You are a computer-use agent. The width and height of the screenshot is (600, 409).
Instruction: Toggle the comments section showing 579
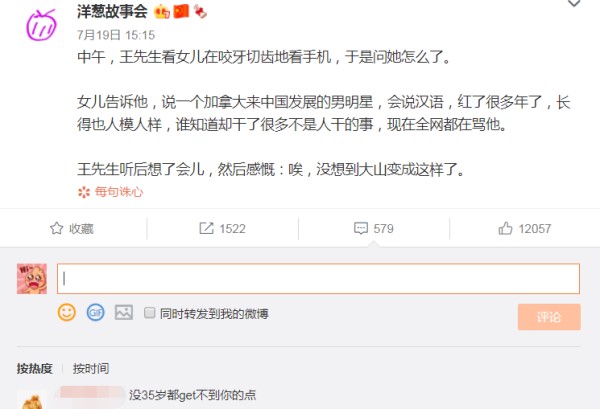[x=374, y=228]
